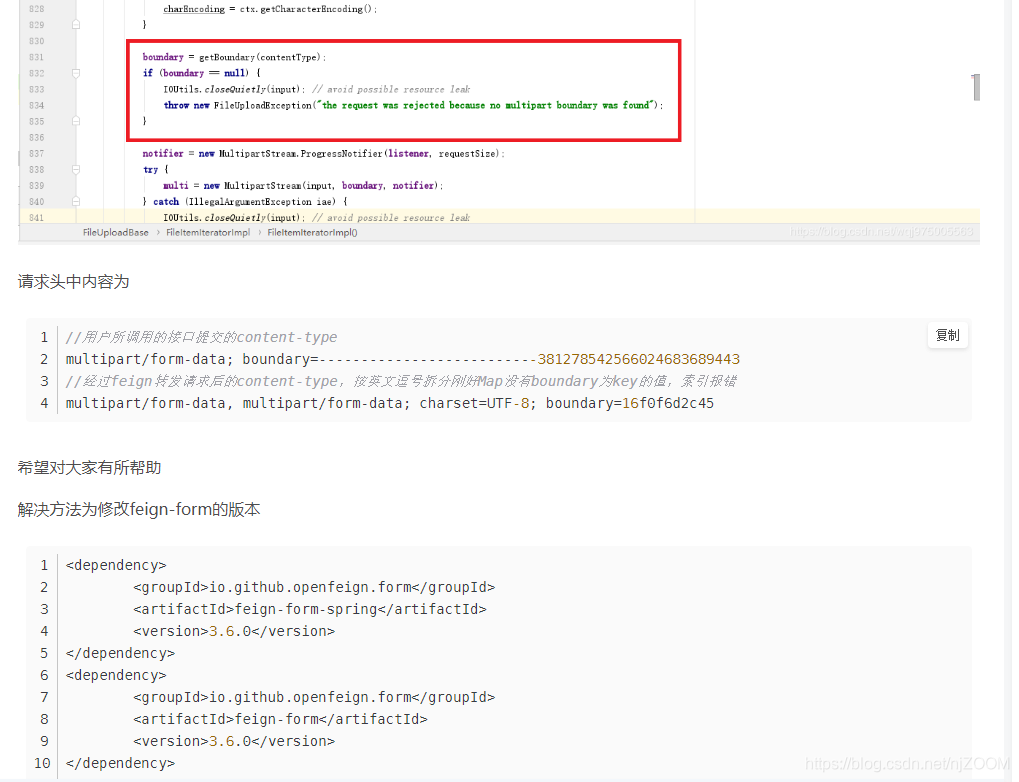Screen dimensions: 1019x782
Task: Click the boundary variable icon link on line 831
Action: coord(163,56)
